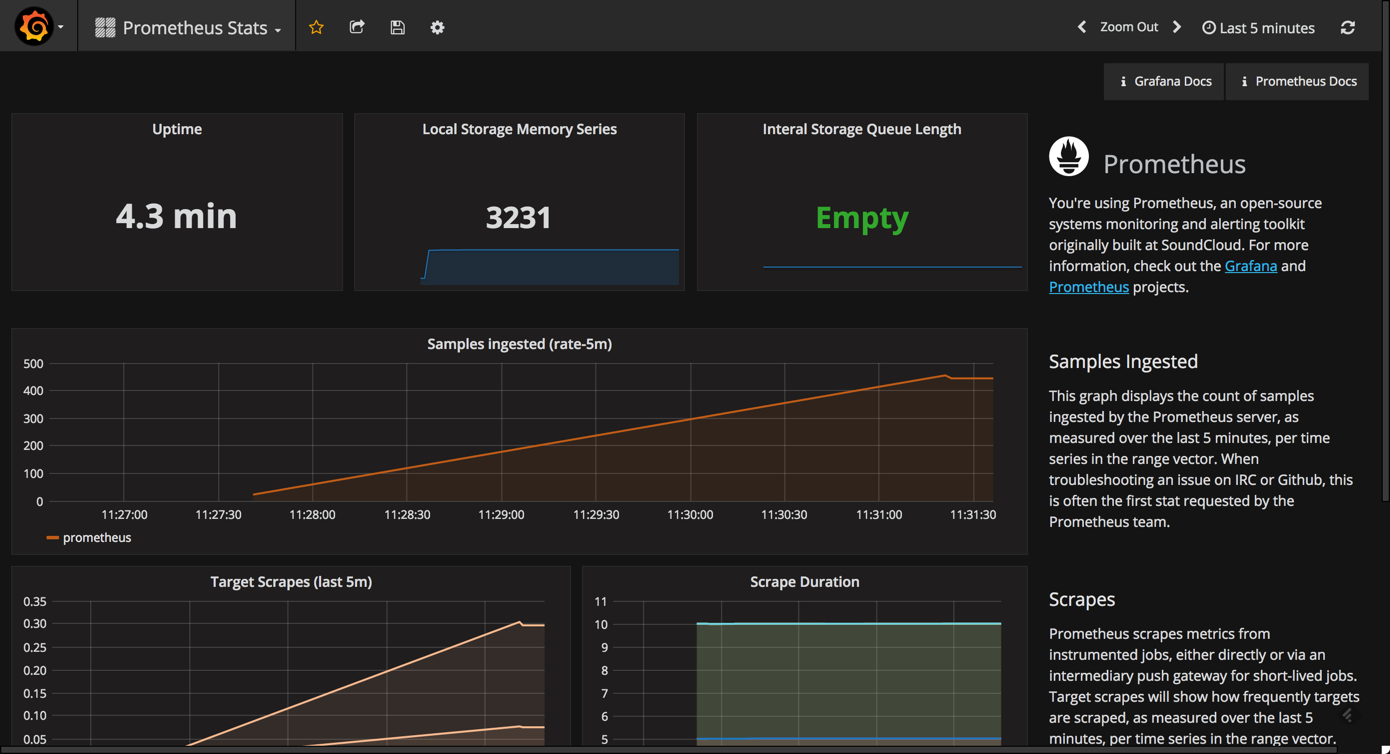Screen dimensions: 1390x754
Task: Open the Last 5 minutes time picker
Action: [1266, 27]
